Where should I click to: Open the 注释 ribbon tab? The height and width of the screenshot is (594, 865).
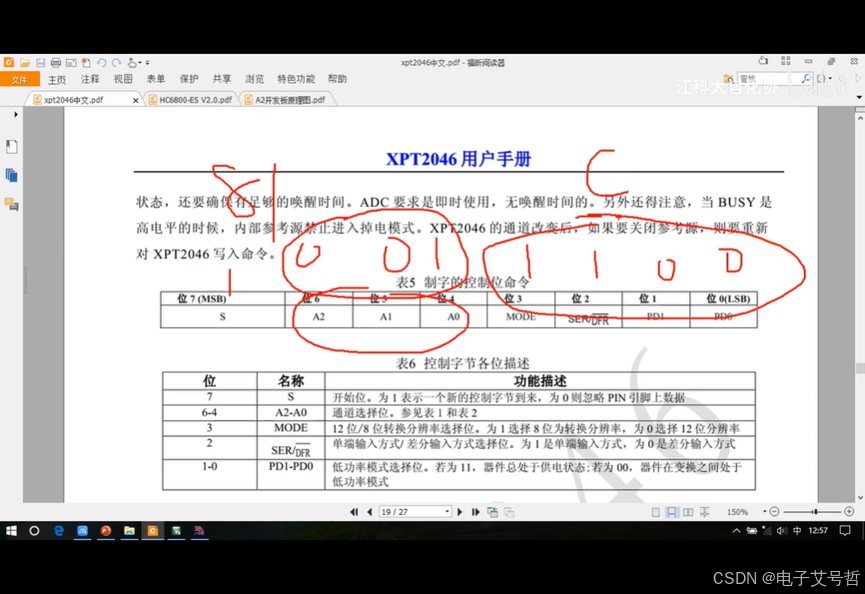click(x=90, y=79)
